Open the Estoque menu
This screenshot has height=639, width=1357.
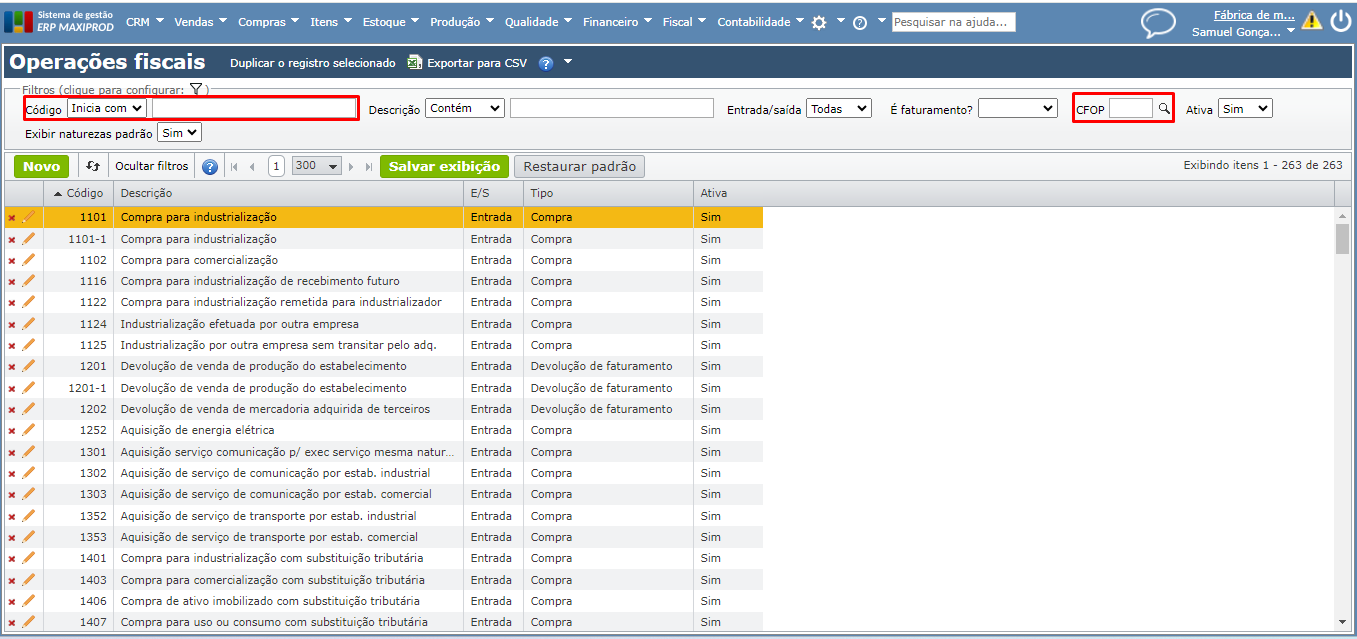pos(389,22)
